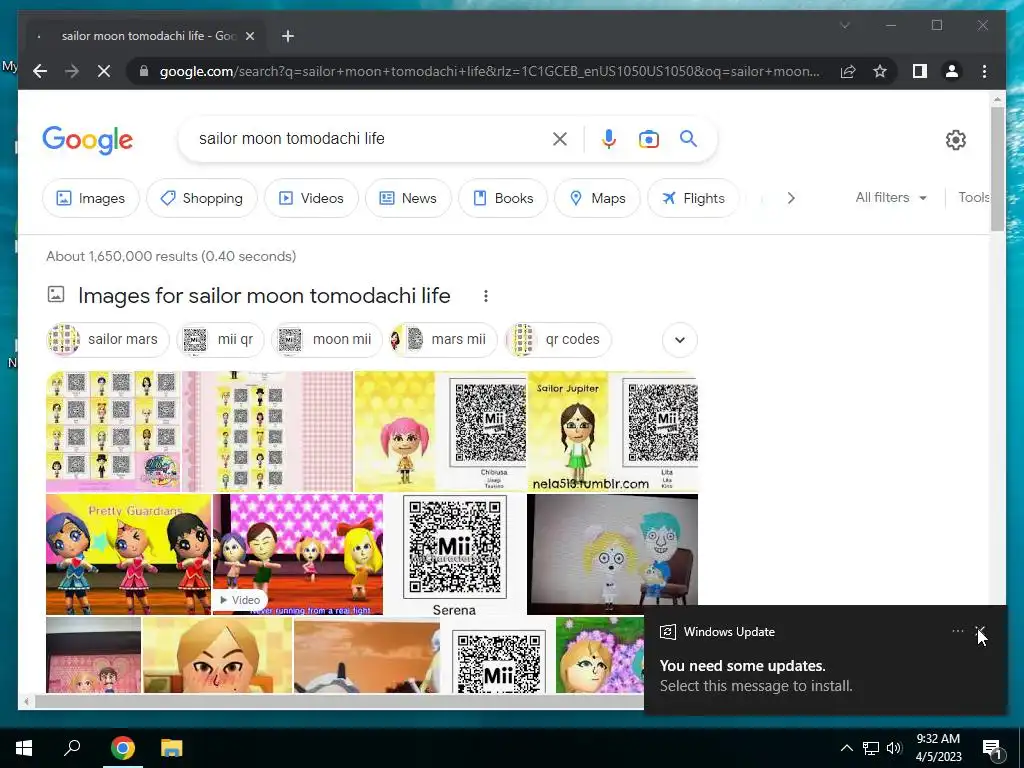Screen dimensions: 1024x768
Task: Go back to the previous page
Action: point(40,71)
